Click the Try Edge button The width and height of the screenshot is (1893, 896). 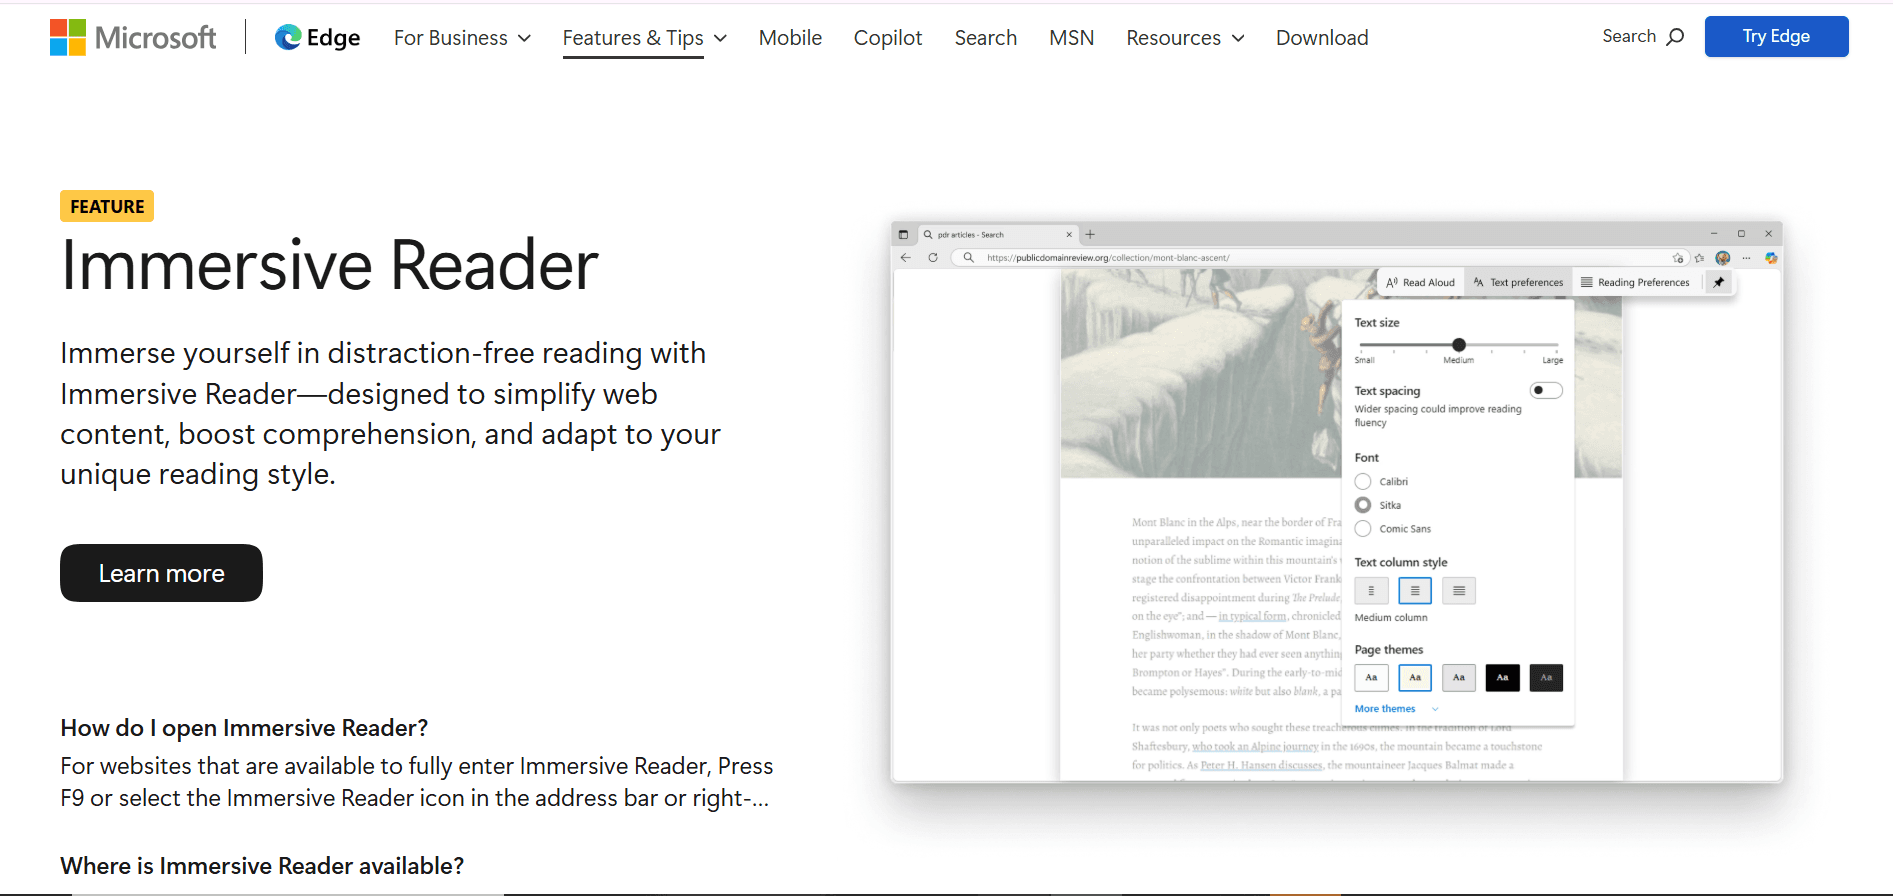(1776, 37)
